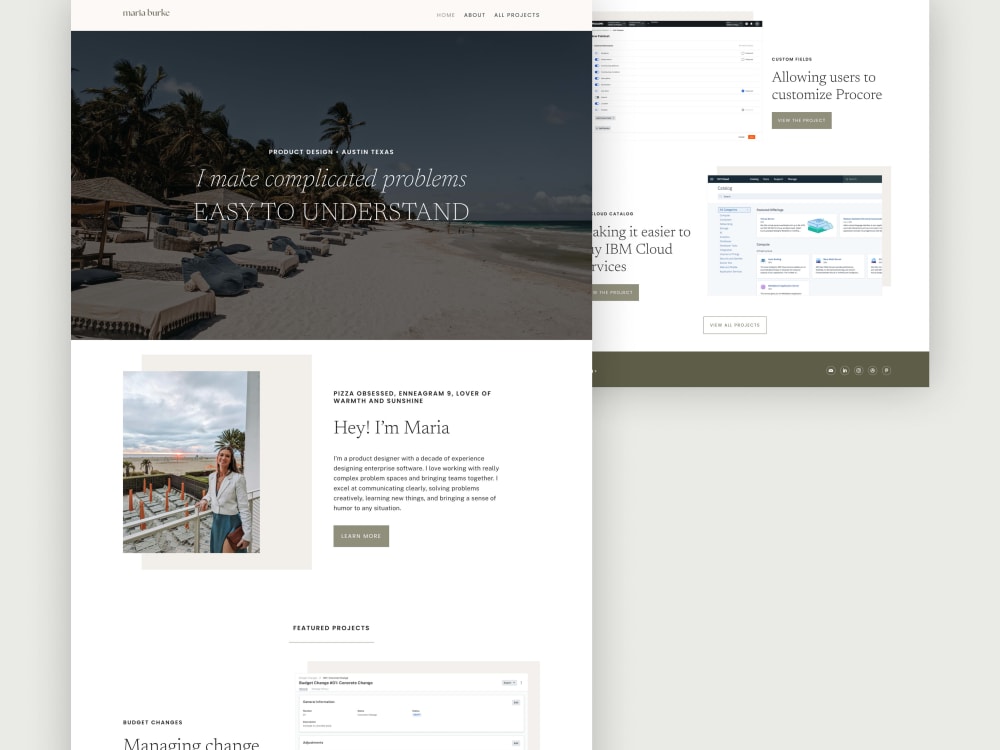Select the Dribbble icon in the footer
The width and height of the screenshot is (1000, 750).
tap(872, 370)
